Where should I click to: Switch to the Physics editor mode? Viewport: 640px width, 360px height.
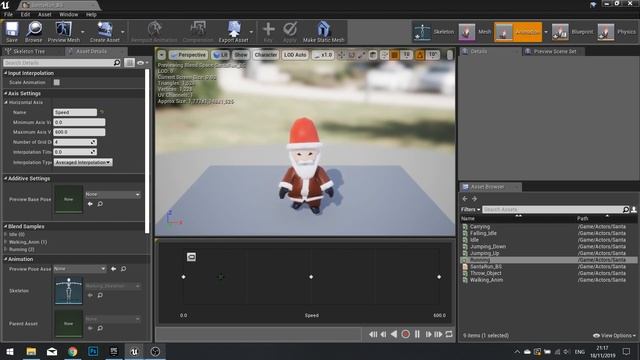pyautogui.click(x=617, y=32)
